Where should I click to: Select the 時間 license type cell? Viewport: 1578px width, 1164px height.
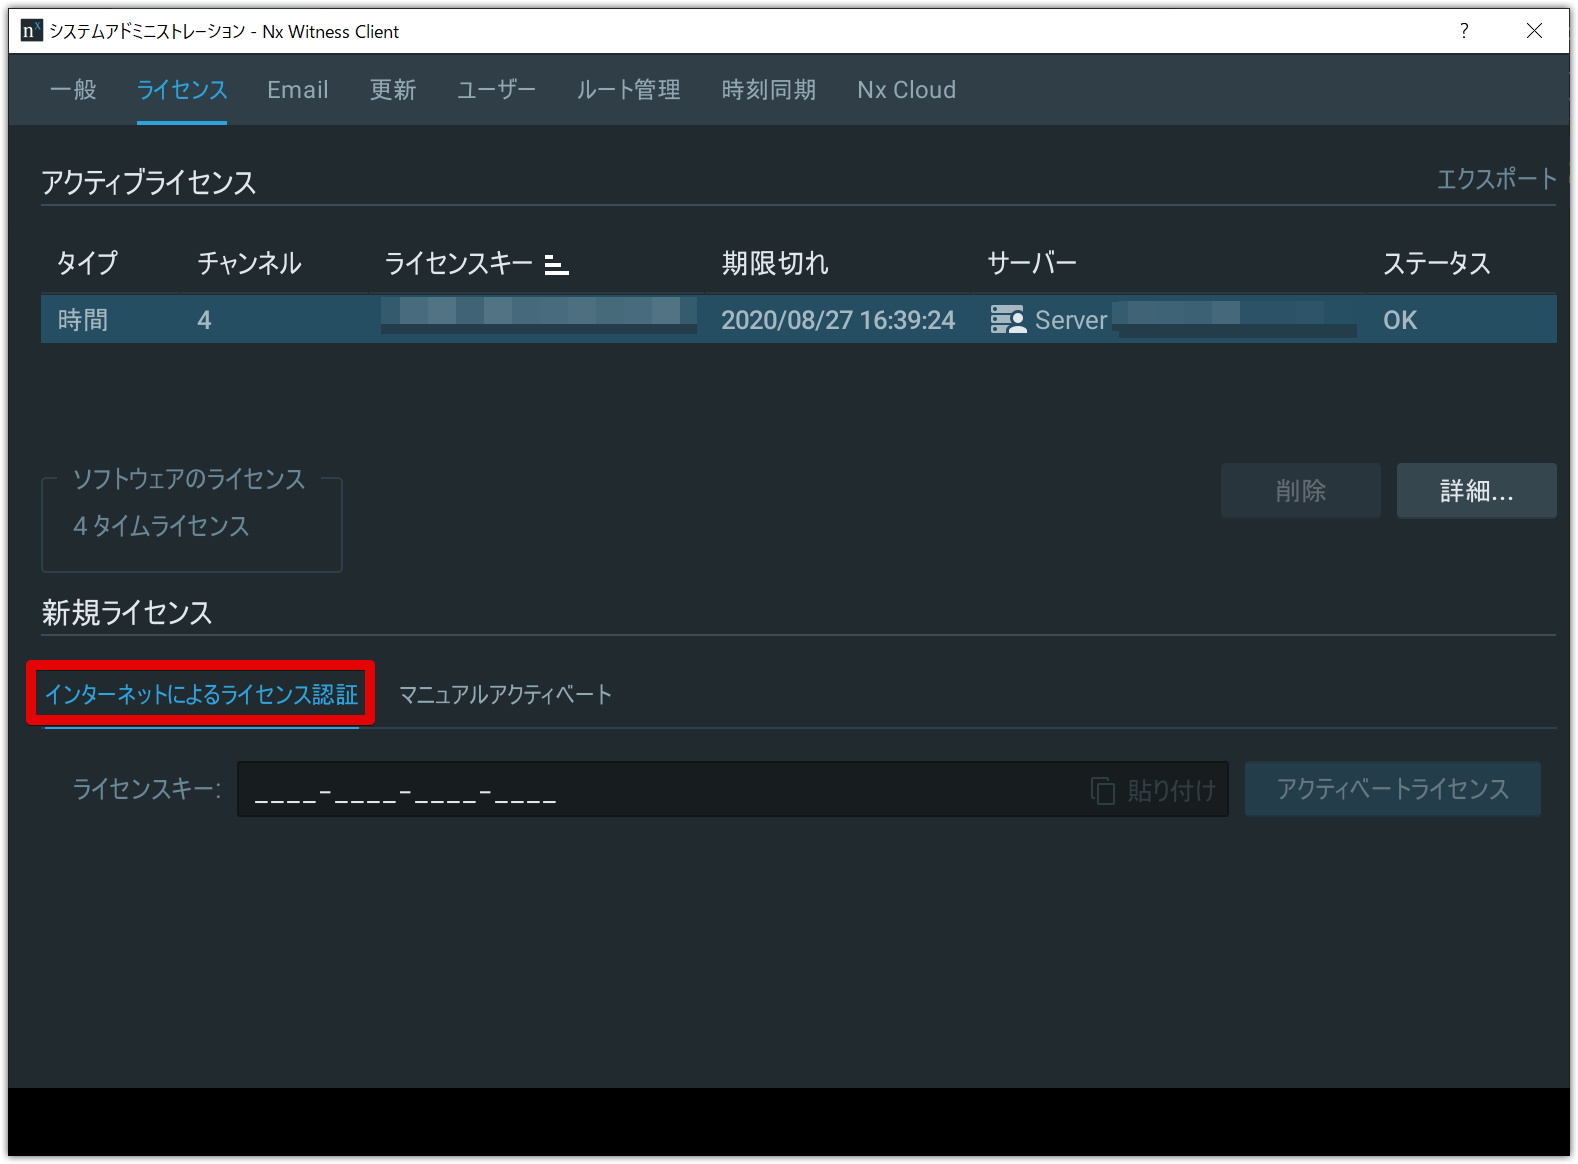point(83,320)
